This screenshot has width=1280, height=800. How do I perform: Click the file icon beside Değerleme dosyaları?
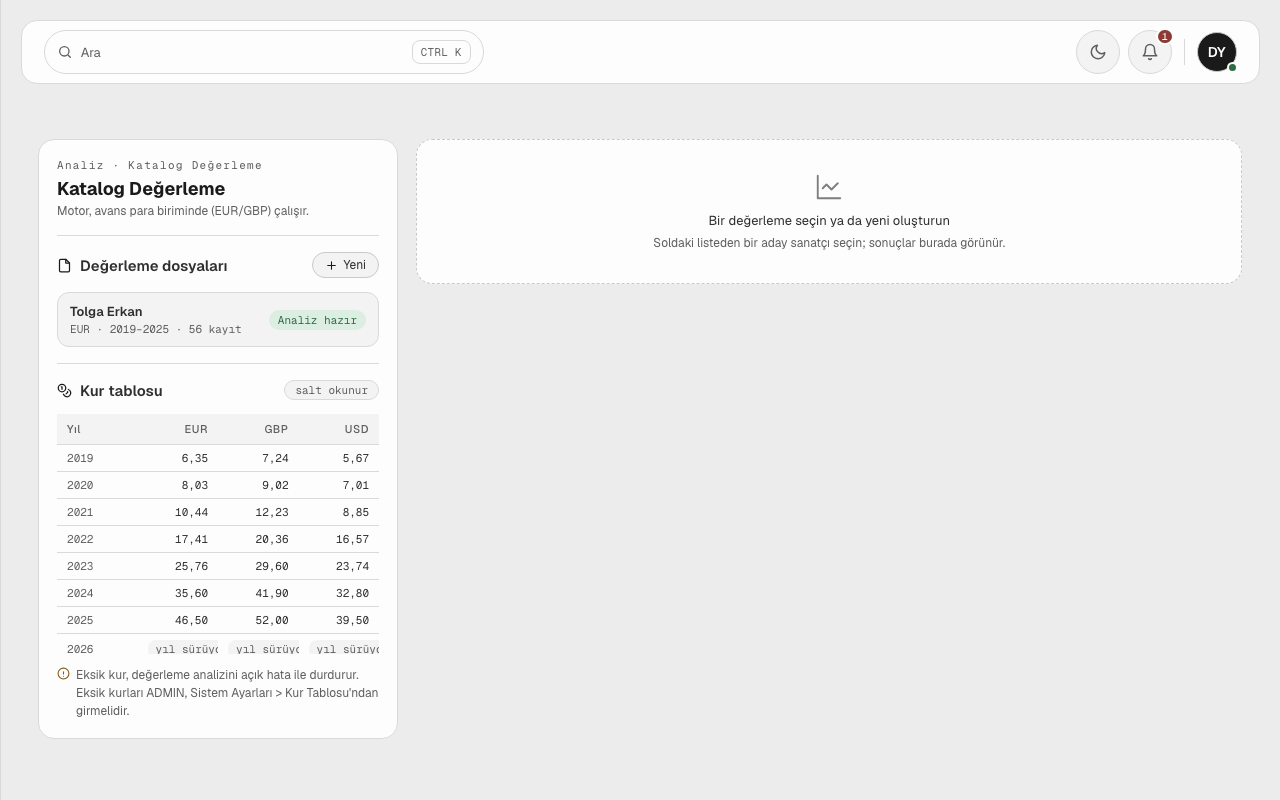tap(65, 266)
